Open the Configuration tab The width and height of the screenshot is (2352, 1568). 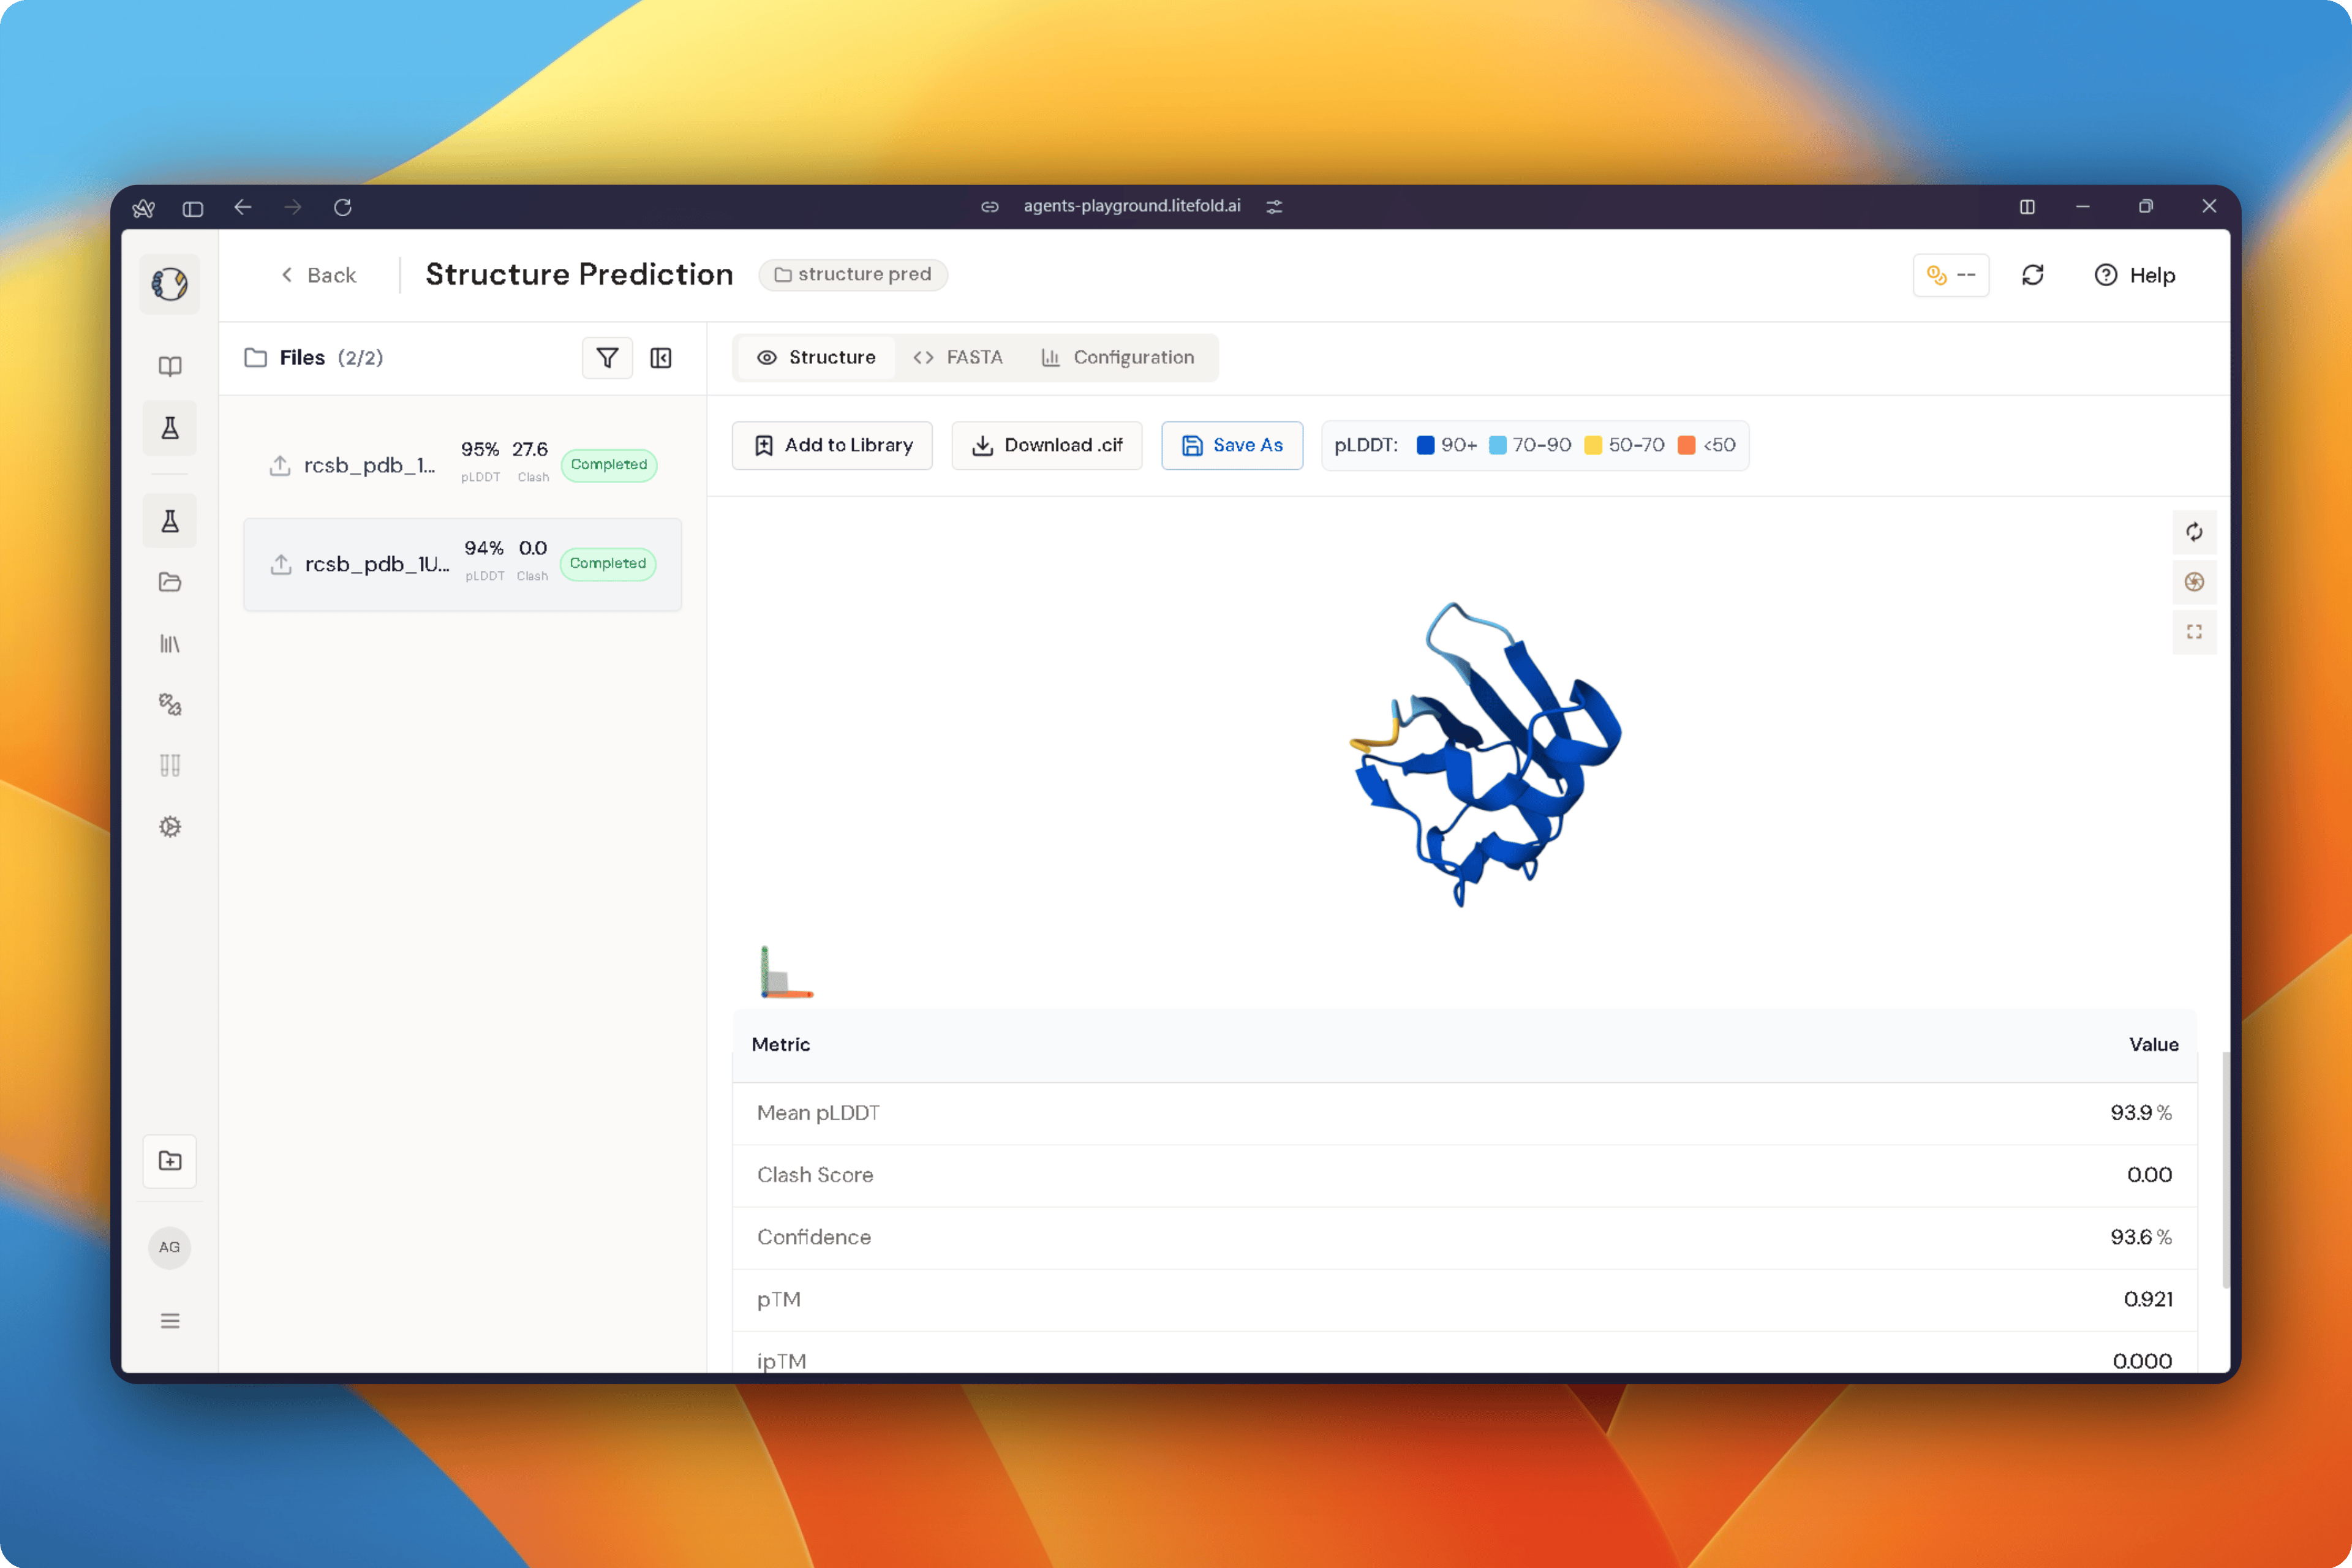tap(1118, 358)
